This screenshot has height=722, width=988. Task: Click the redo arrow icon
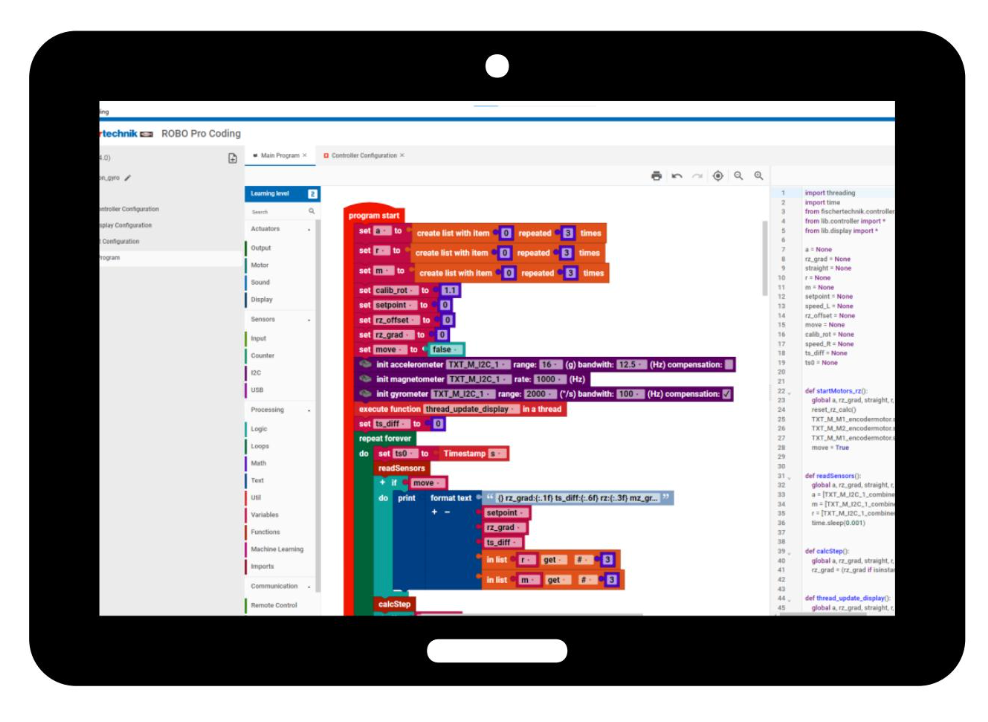[x=697, y=176]
